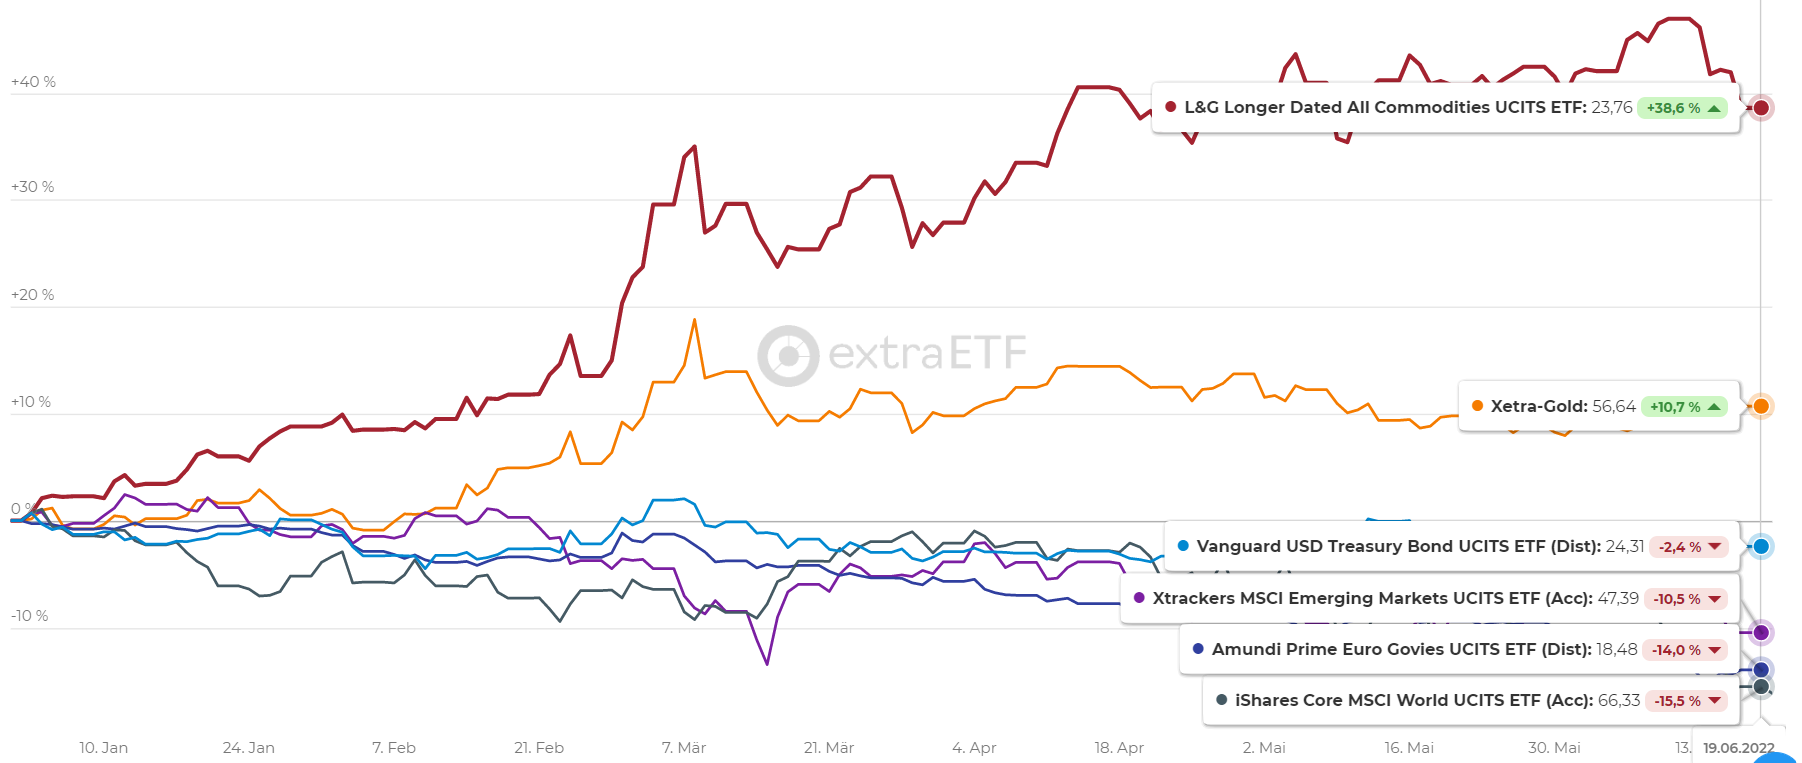This screenshot has height=763, width=1802.
Task: Click the -2,4 % Vanguard badge
Action: click(1688, 547)
